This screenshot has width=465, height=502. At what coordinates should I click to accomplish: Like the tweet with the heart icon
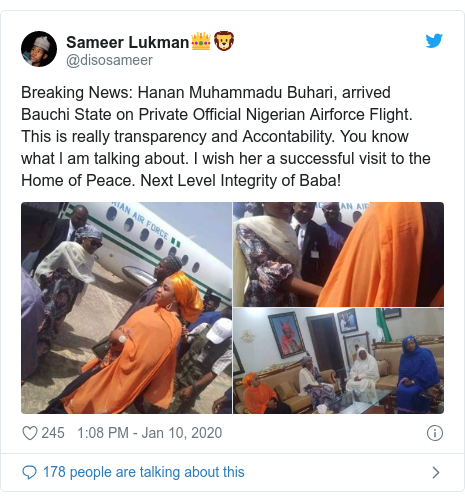30,433
